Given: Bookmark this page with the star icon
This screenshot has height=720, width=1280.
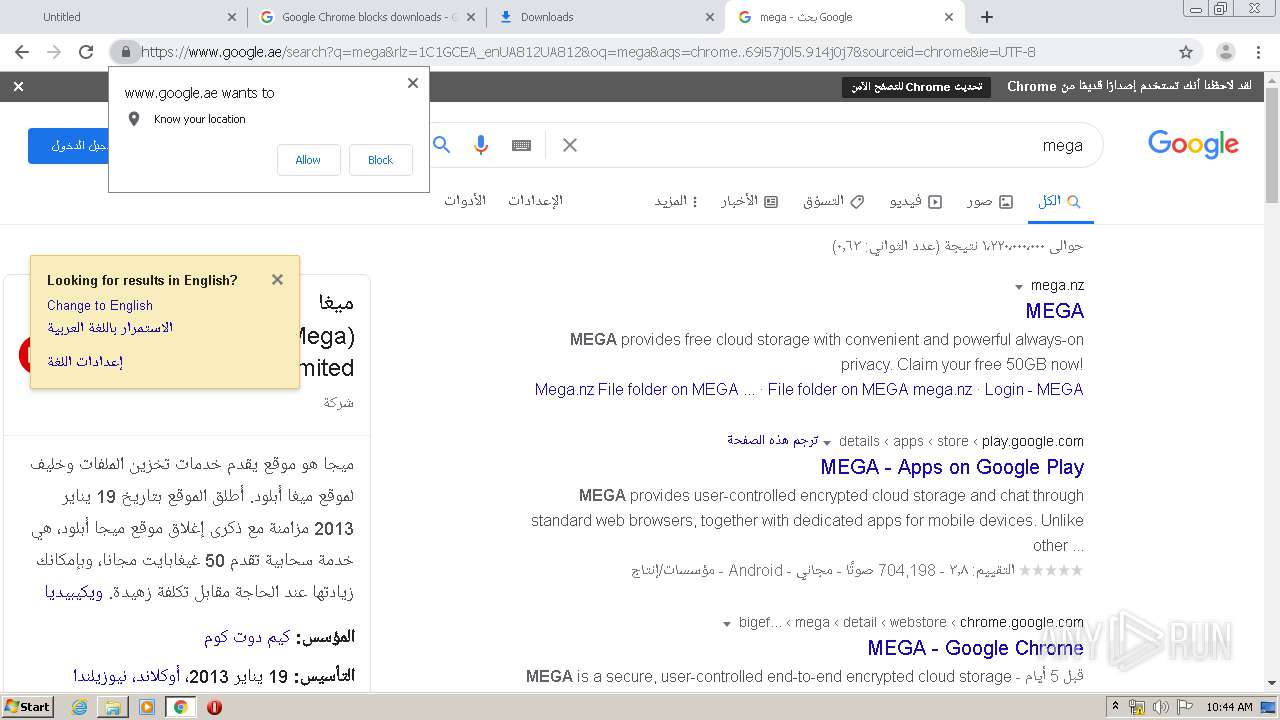Looking at the screenshot, I should (1186, 52).
